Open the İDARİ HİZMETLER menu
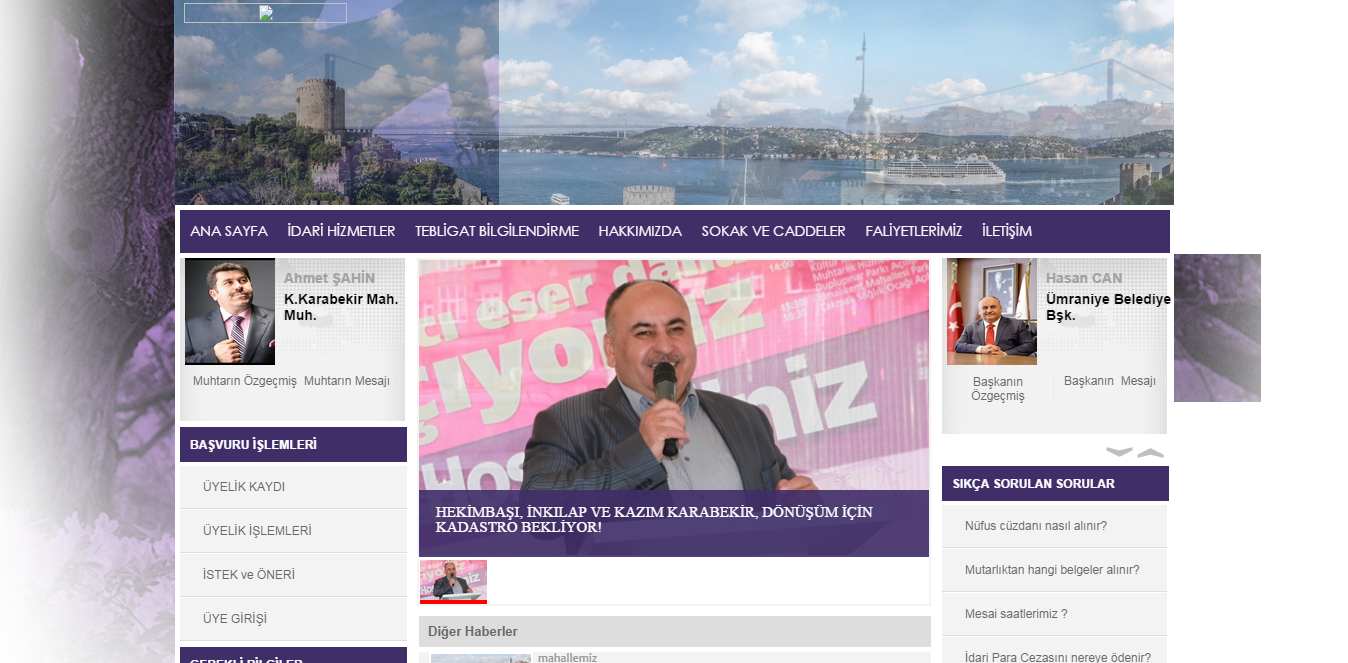The width and height of the screenshot is (1348, 663). click(x=341, y=231)
